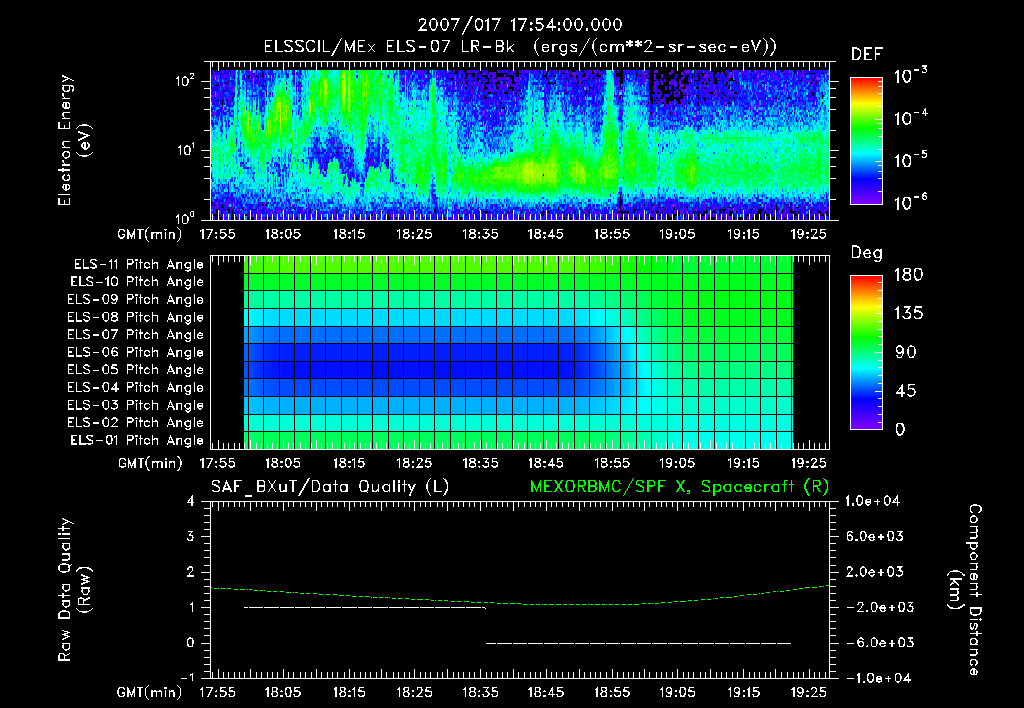
Task: Click the 10^1 energy axis tick label
Action: point(185,150)
